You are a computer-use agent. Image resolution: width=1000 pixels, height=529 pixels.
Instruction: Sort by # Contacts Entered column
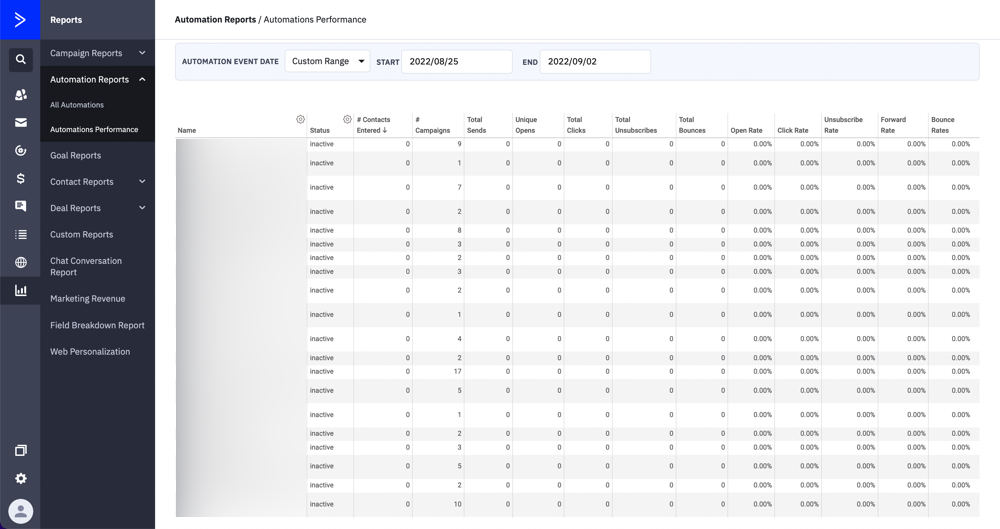374,125
